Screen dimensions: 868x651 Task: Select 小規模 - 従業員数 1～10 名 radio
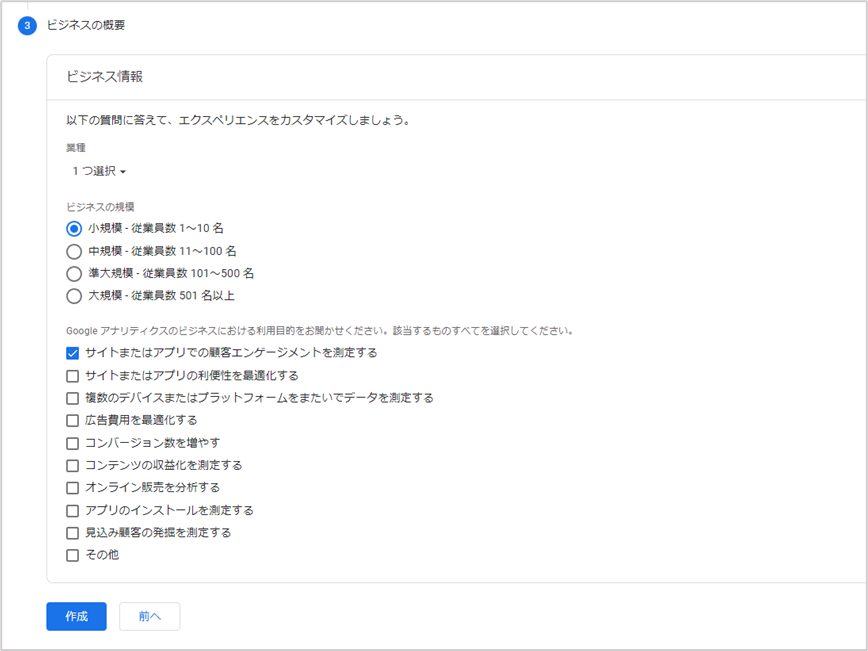click(74, 229)
